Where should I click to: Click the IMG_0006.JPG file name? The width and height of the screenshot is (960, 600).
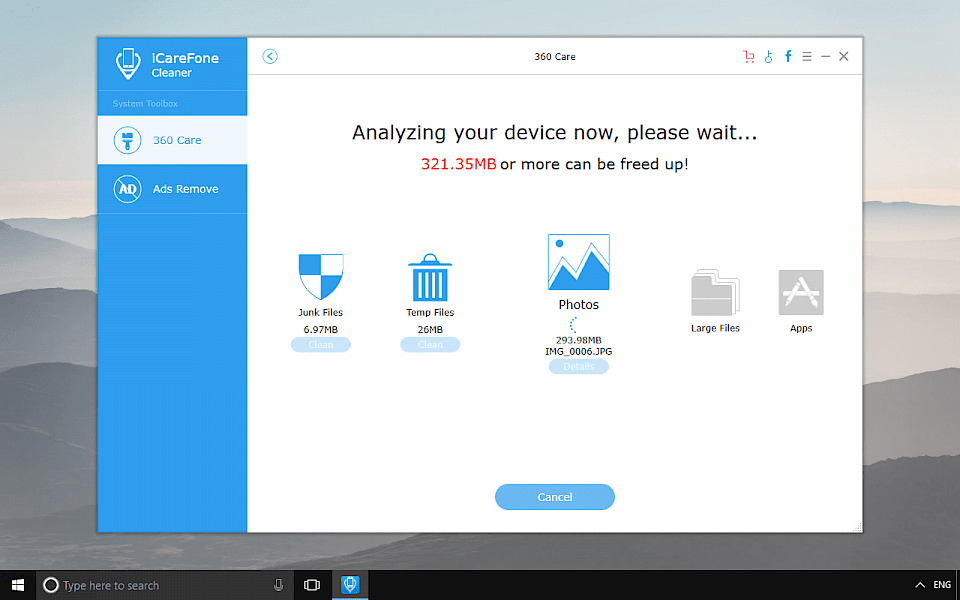click(579, 351)
